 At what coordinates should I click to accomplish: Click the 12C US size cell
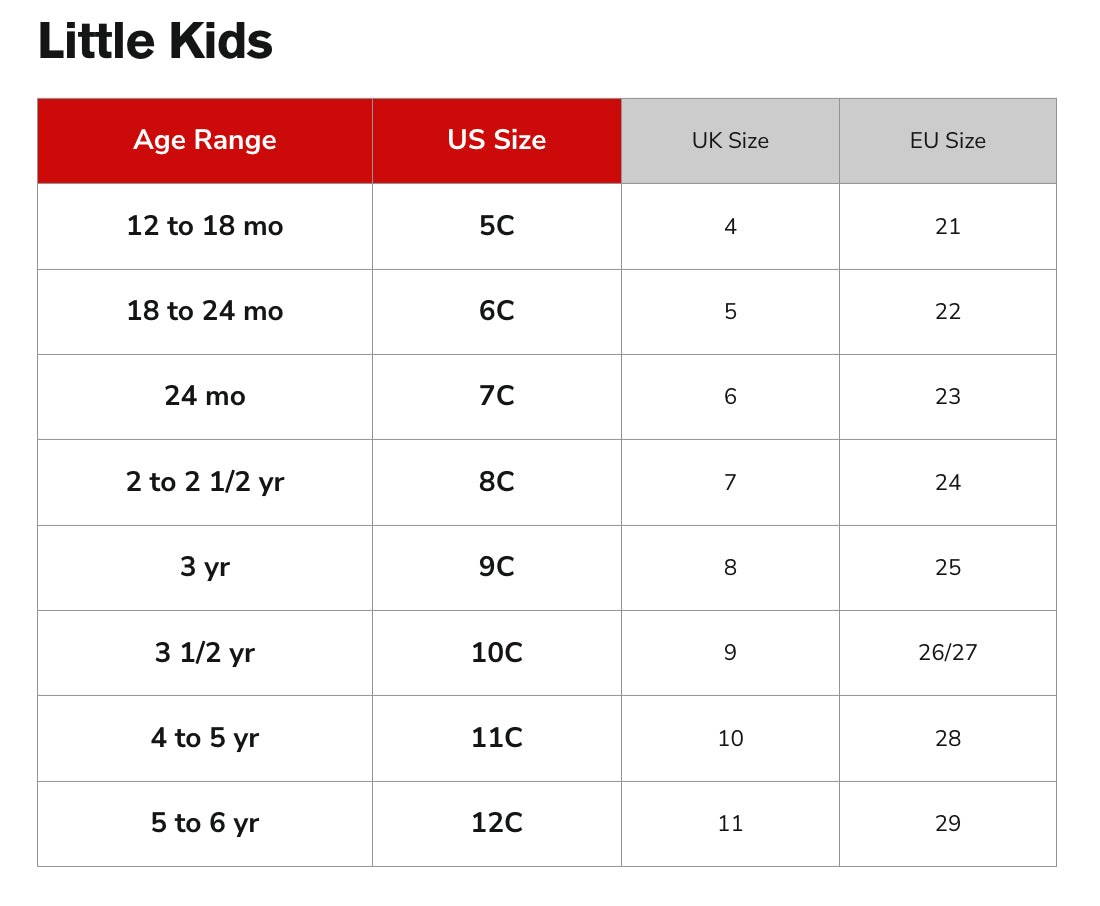(497, 823)
